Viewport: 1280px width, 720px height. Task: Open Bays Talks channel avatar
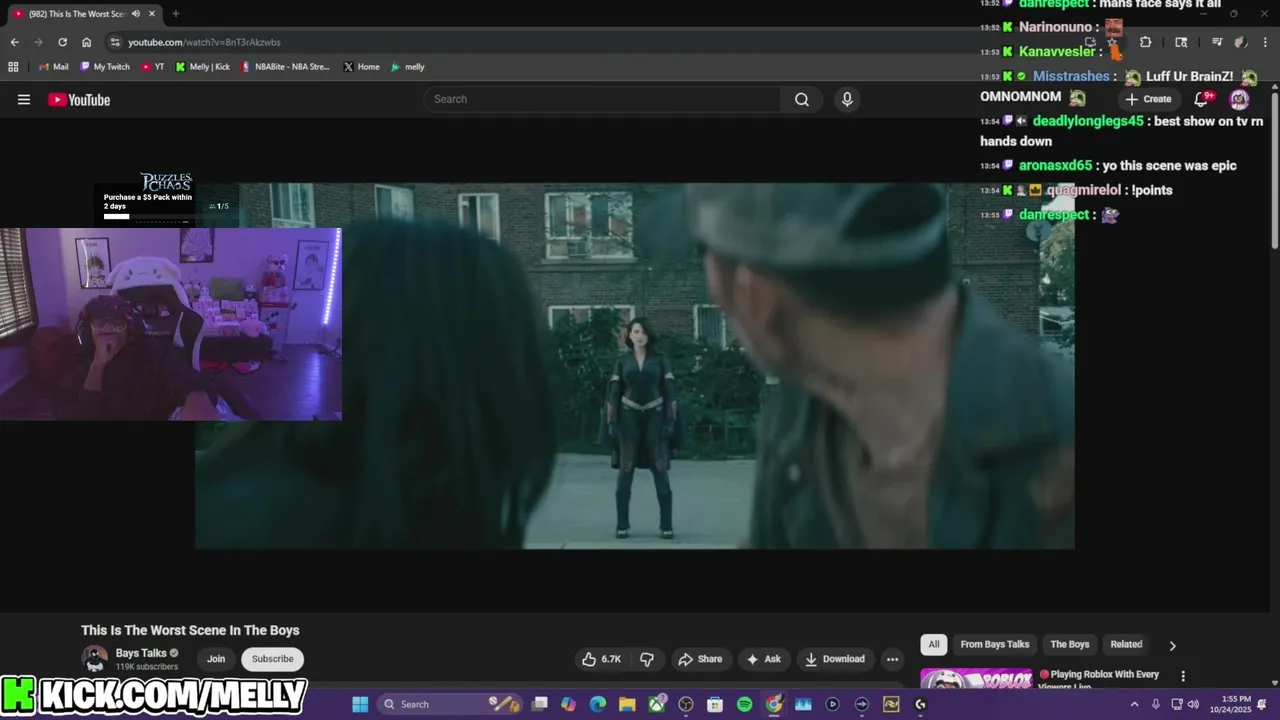click(95, 659)
